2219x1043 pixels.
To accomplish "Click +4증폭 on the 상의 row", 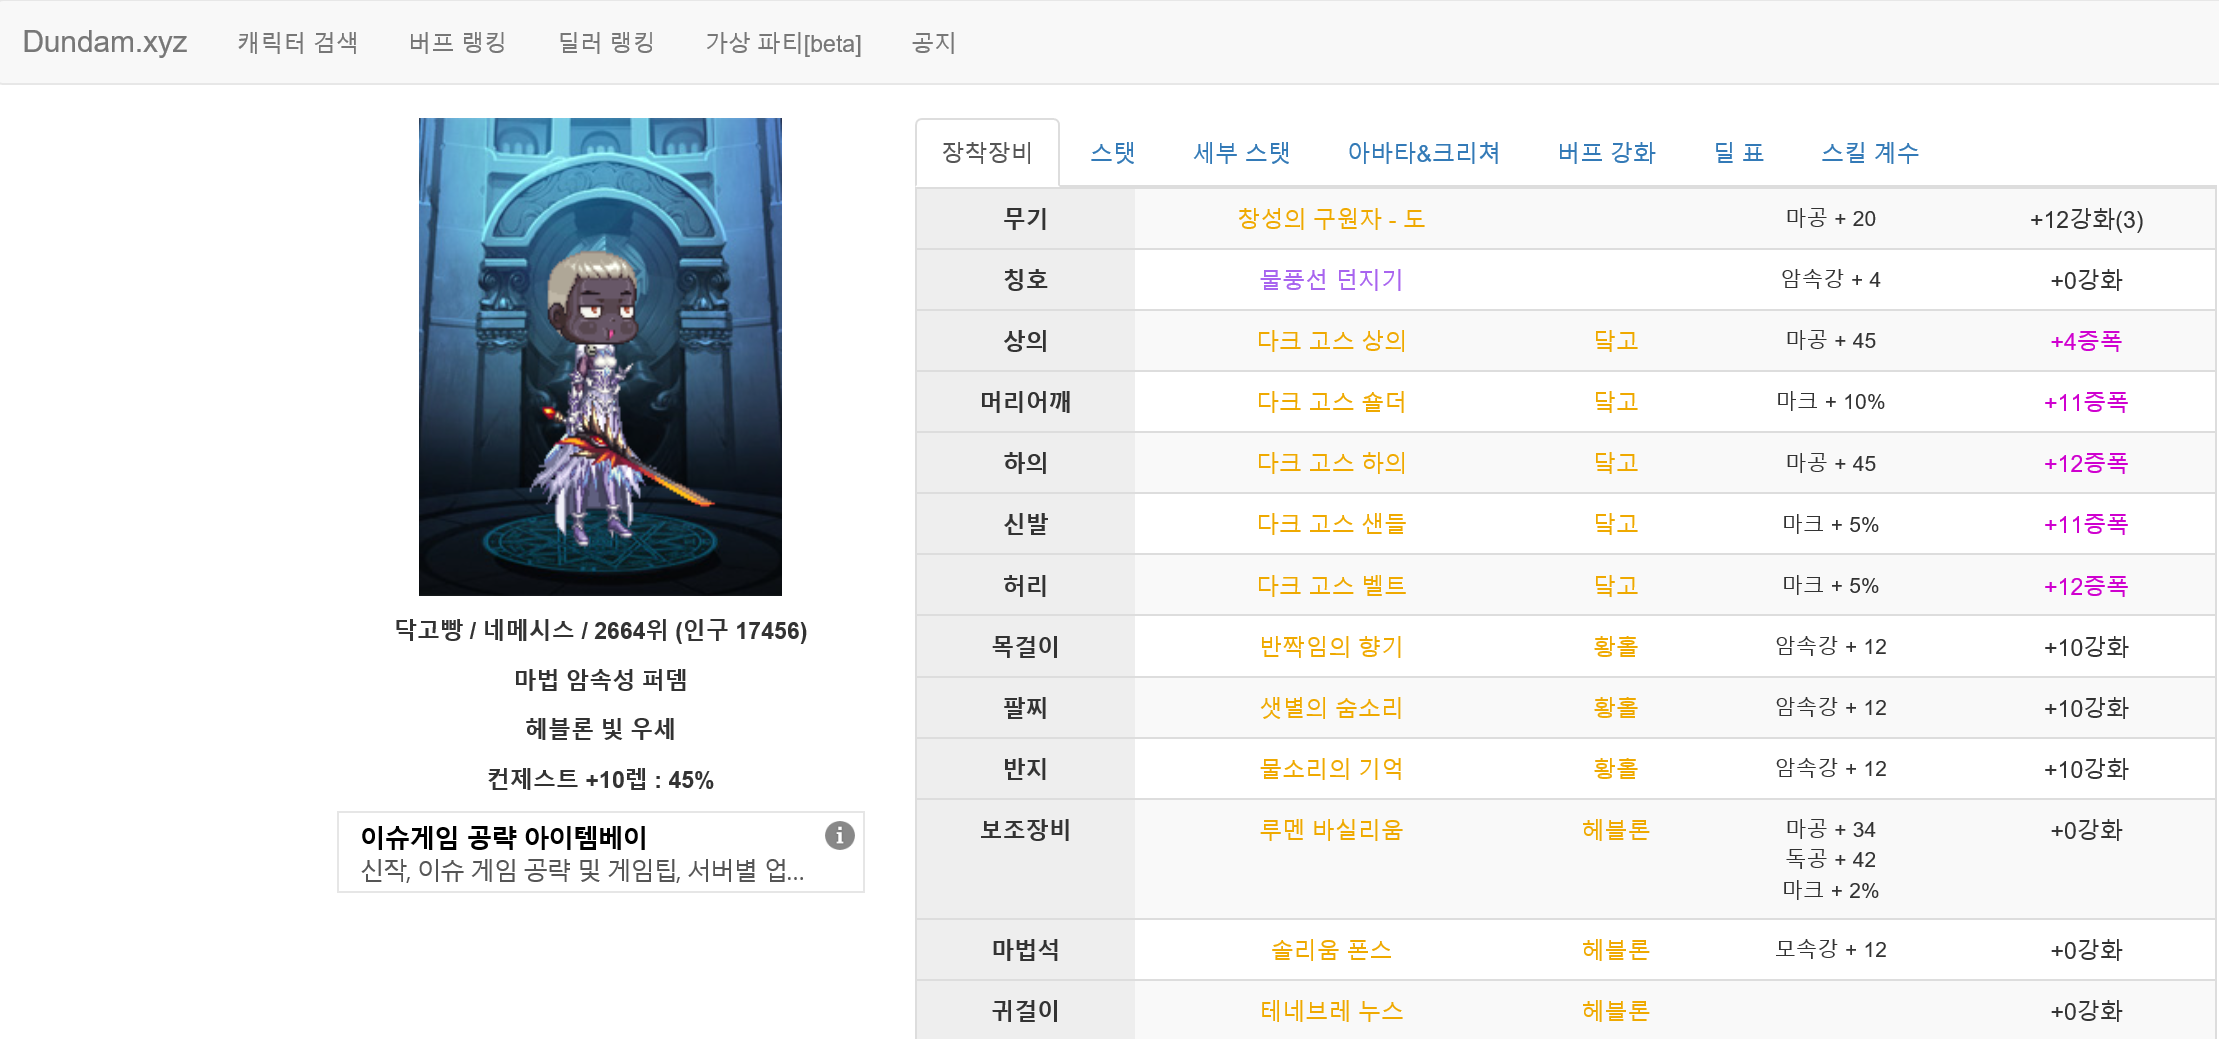I will 2086,341.
